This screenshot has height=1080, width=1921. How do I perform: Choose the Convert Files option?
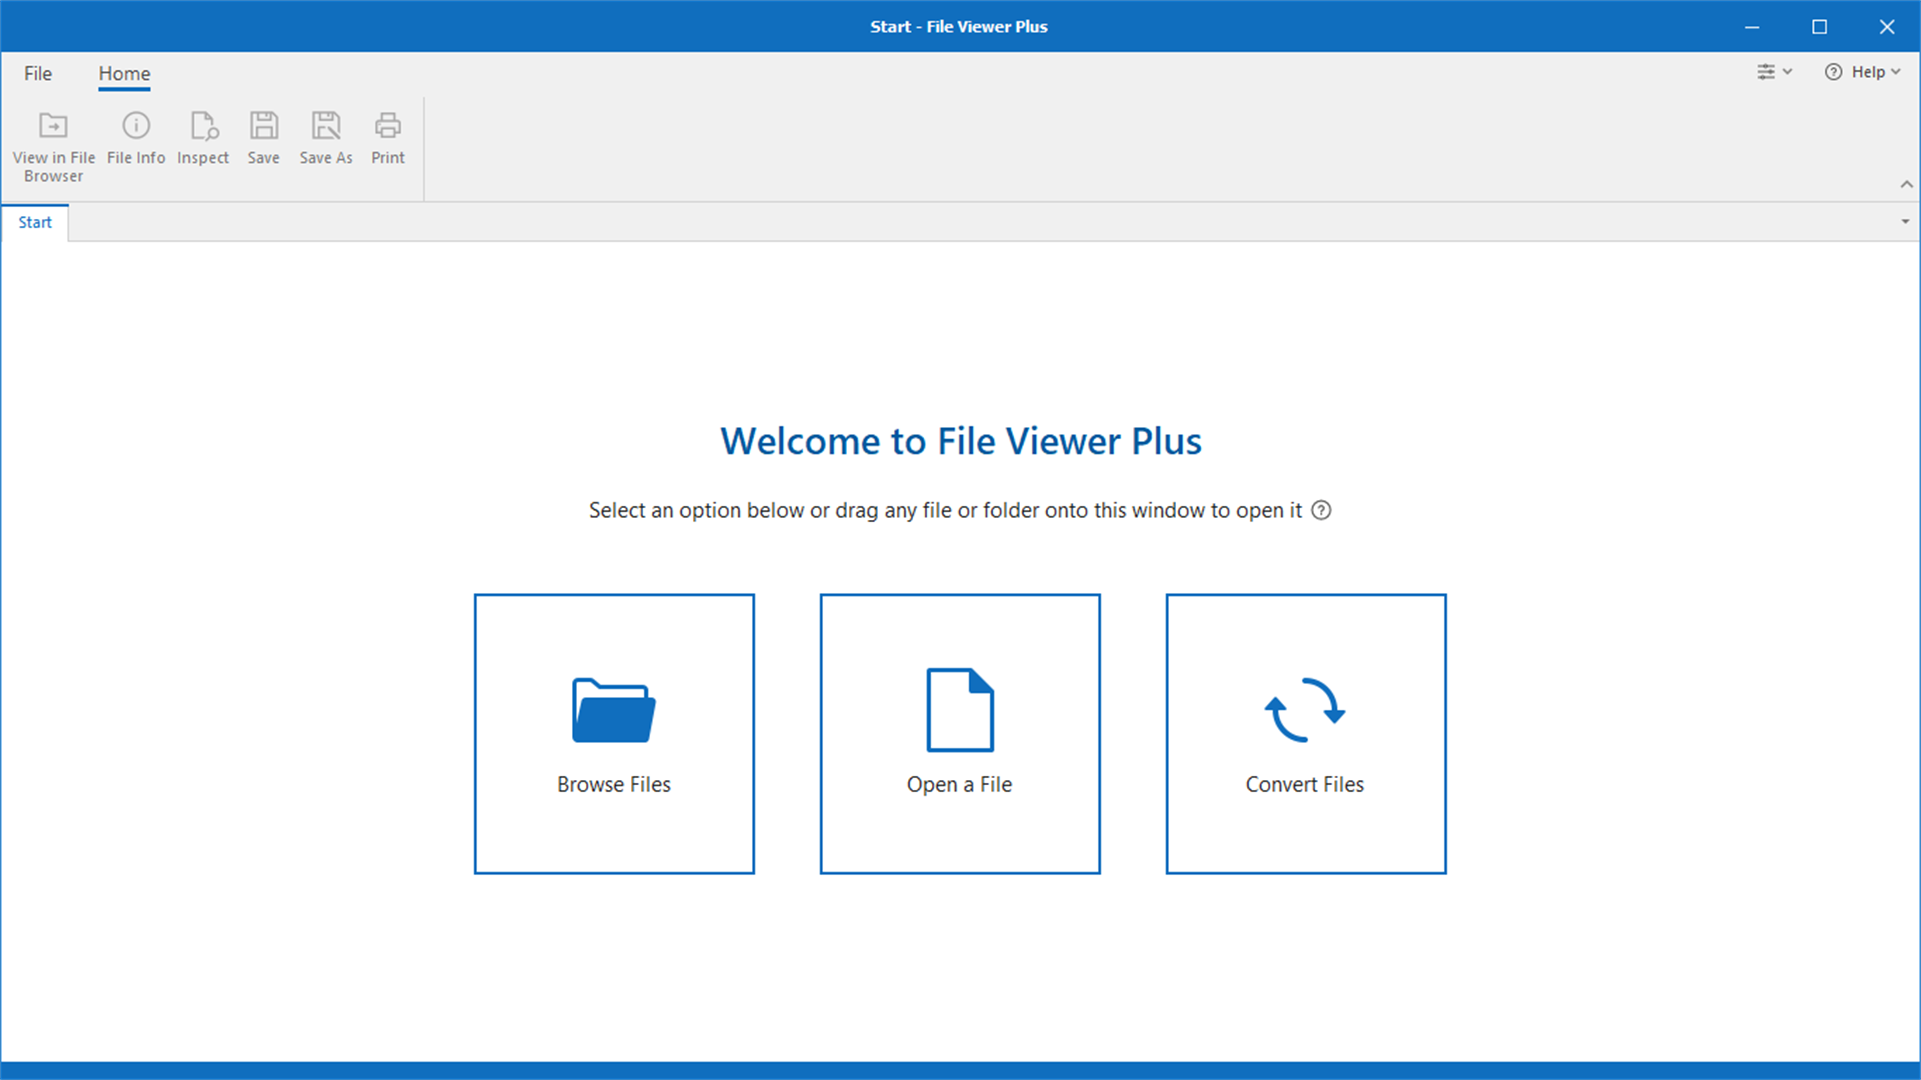tap(1305, 734)
